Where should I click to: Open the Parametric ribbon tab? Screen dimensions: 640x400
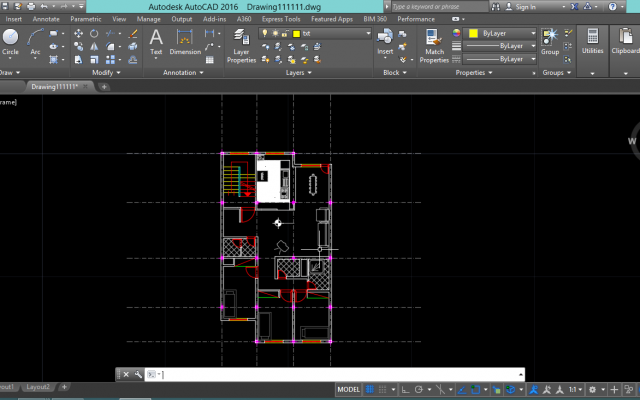tap(86, 19)
